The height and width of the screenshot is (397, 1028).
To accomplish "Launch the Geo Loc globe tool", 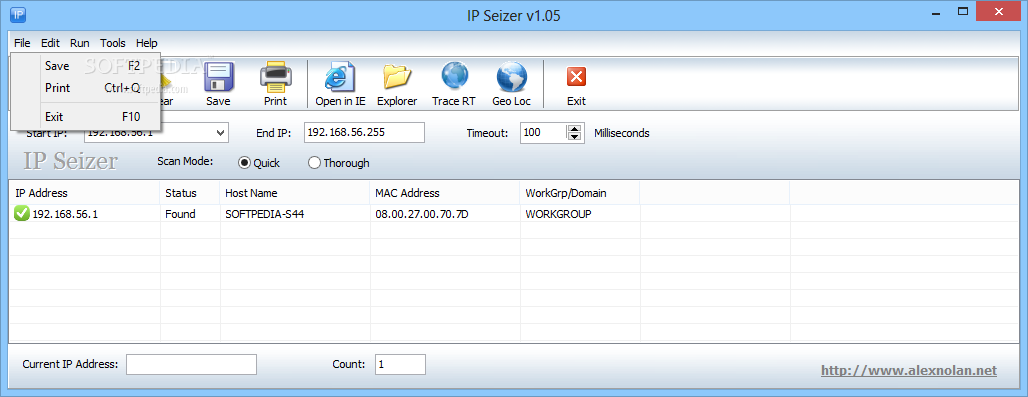I will [511, 77].
